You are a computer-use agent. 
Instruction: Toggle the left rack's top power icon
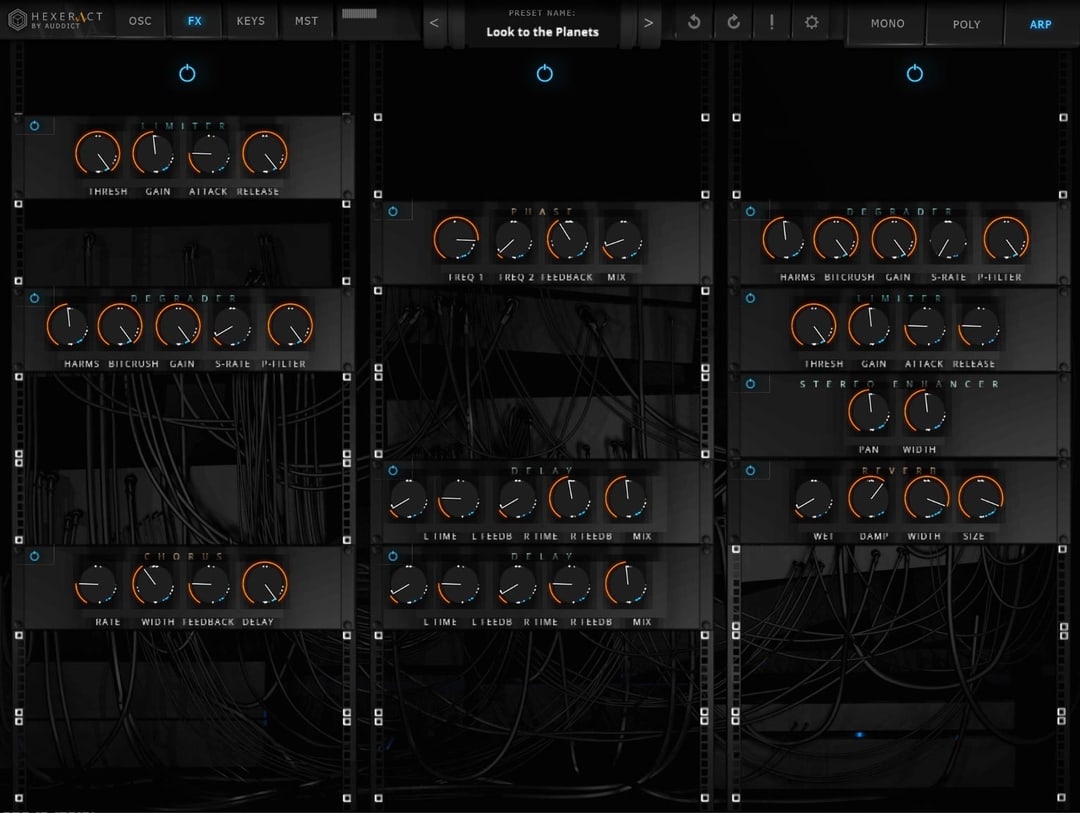(187, 73)
